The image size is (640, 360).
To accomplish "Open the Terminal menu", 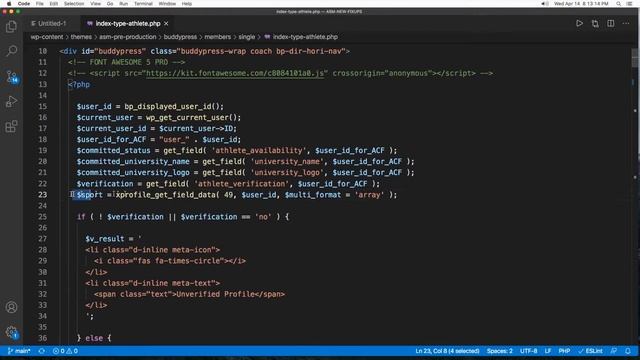I will [143, 4].
